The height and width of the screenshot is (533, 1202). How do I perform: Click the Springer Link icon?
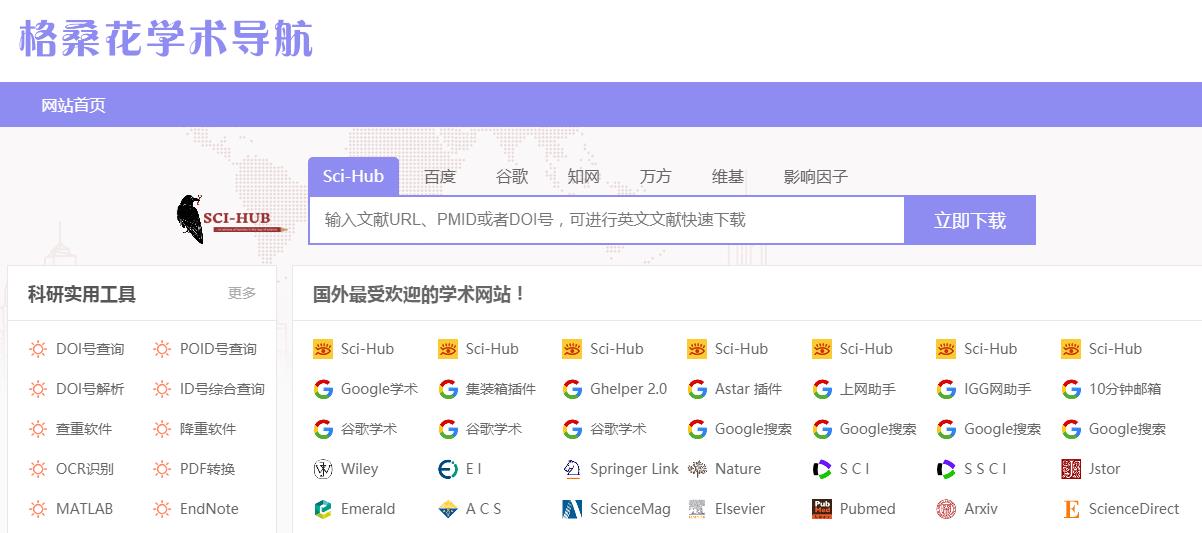click(x=572, y=469)
